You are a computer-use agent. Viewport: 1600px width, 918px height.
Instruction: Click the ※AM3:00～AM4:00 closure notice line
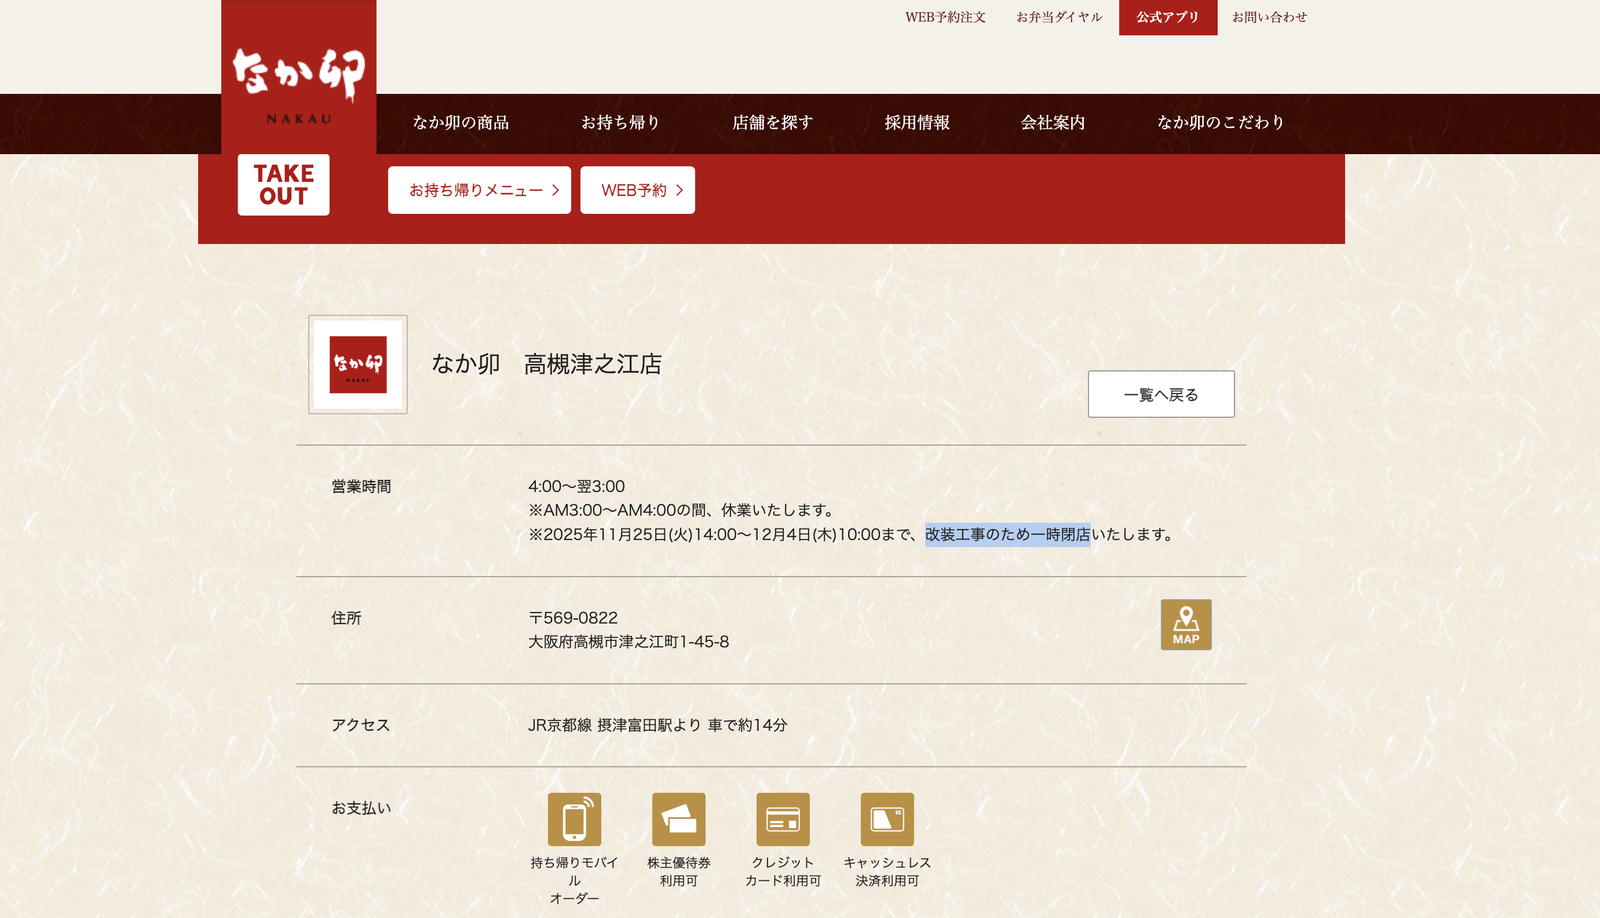point(683,510)
